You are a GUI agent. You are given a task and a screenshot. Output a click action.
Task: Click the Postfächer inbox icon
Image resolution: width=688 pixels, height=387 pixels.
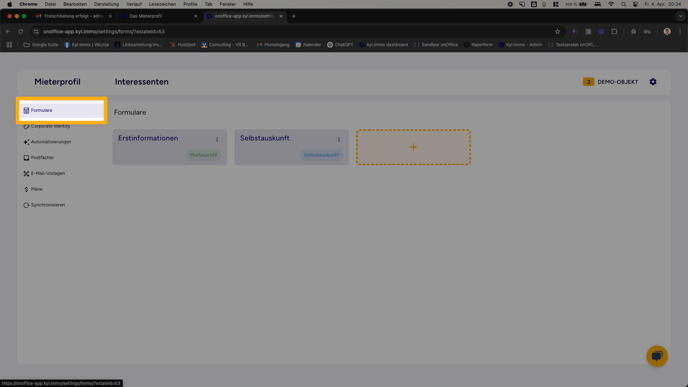[26, 158]
